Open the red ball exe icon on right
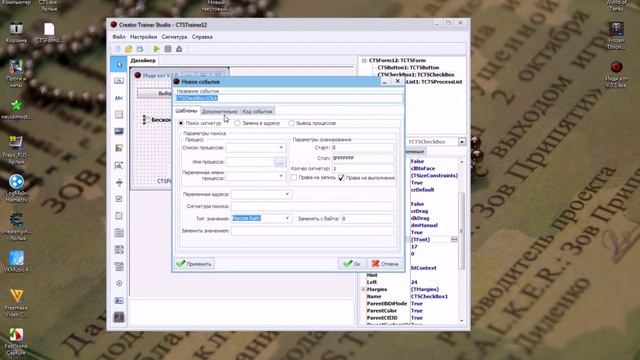Viewport: 640px width, 360px height. 616,74
